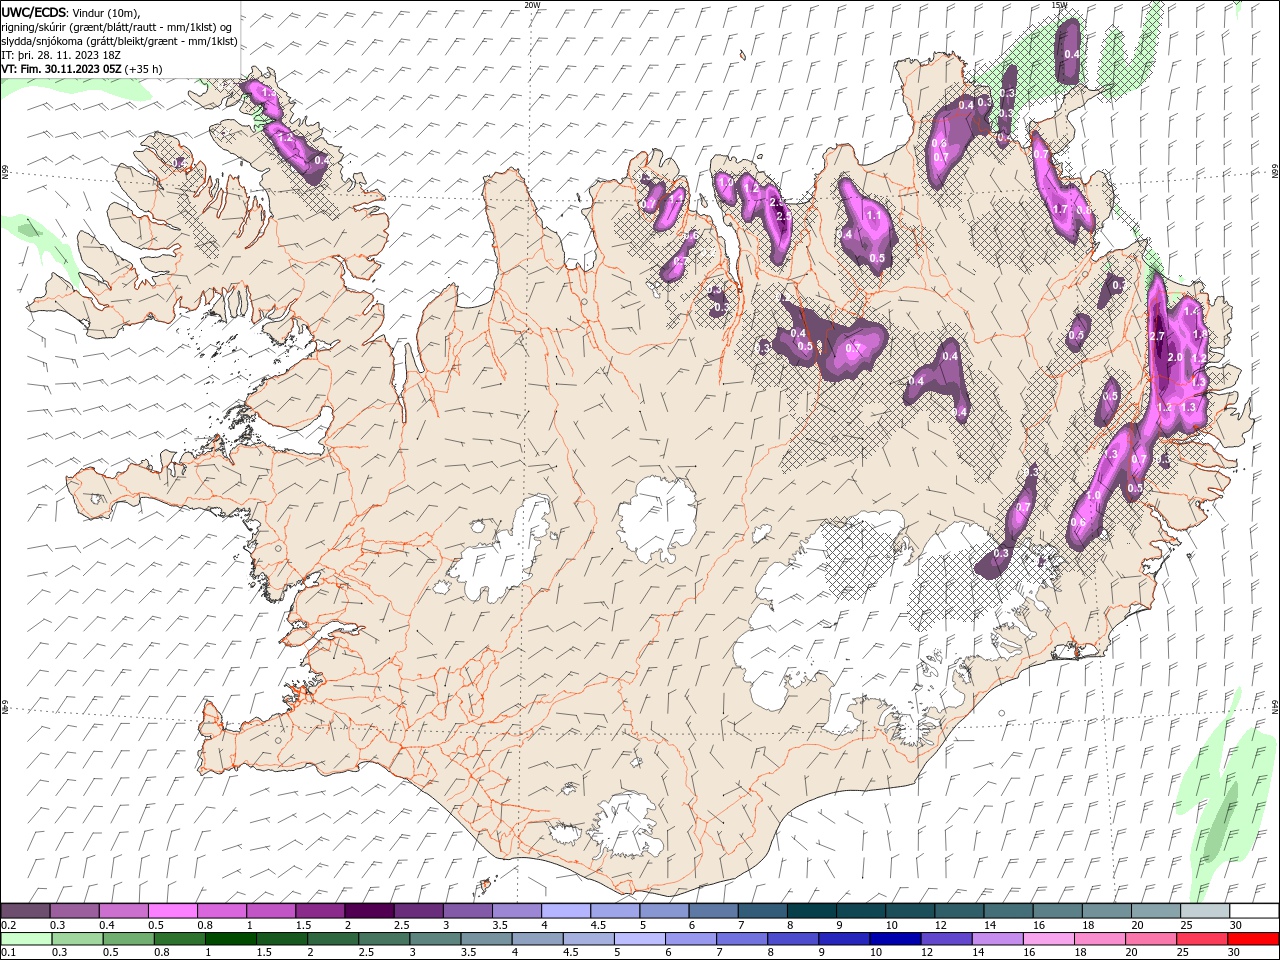Click the snow scale swatch starting at 16
Viewport: 1280px width, 960px height.
click(1058, 911)
